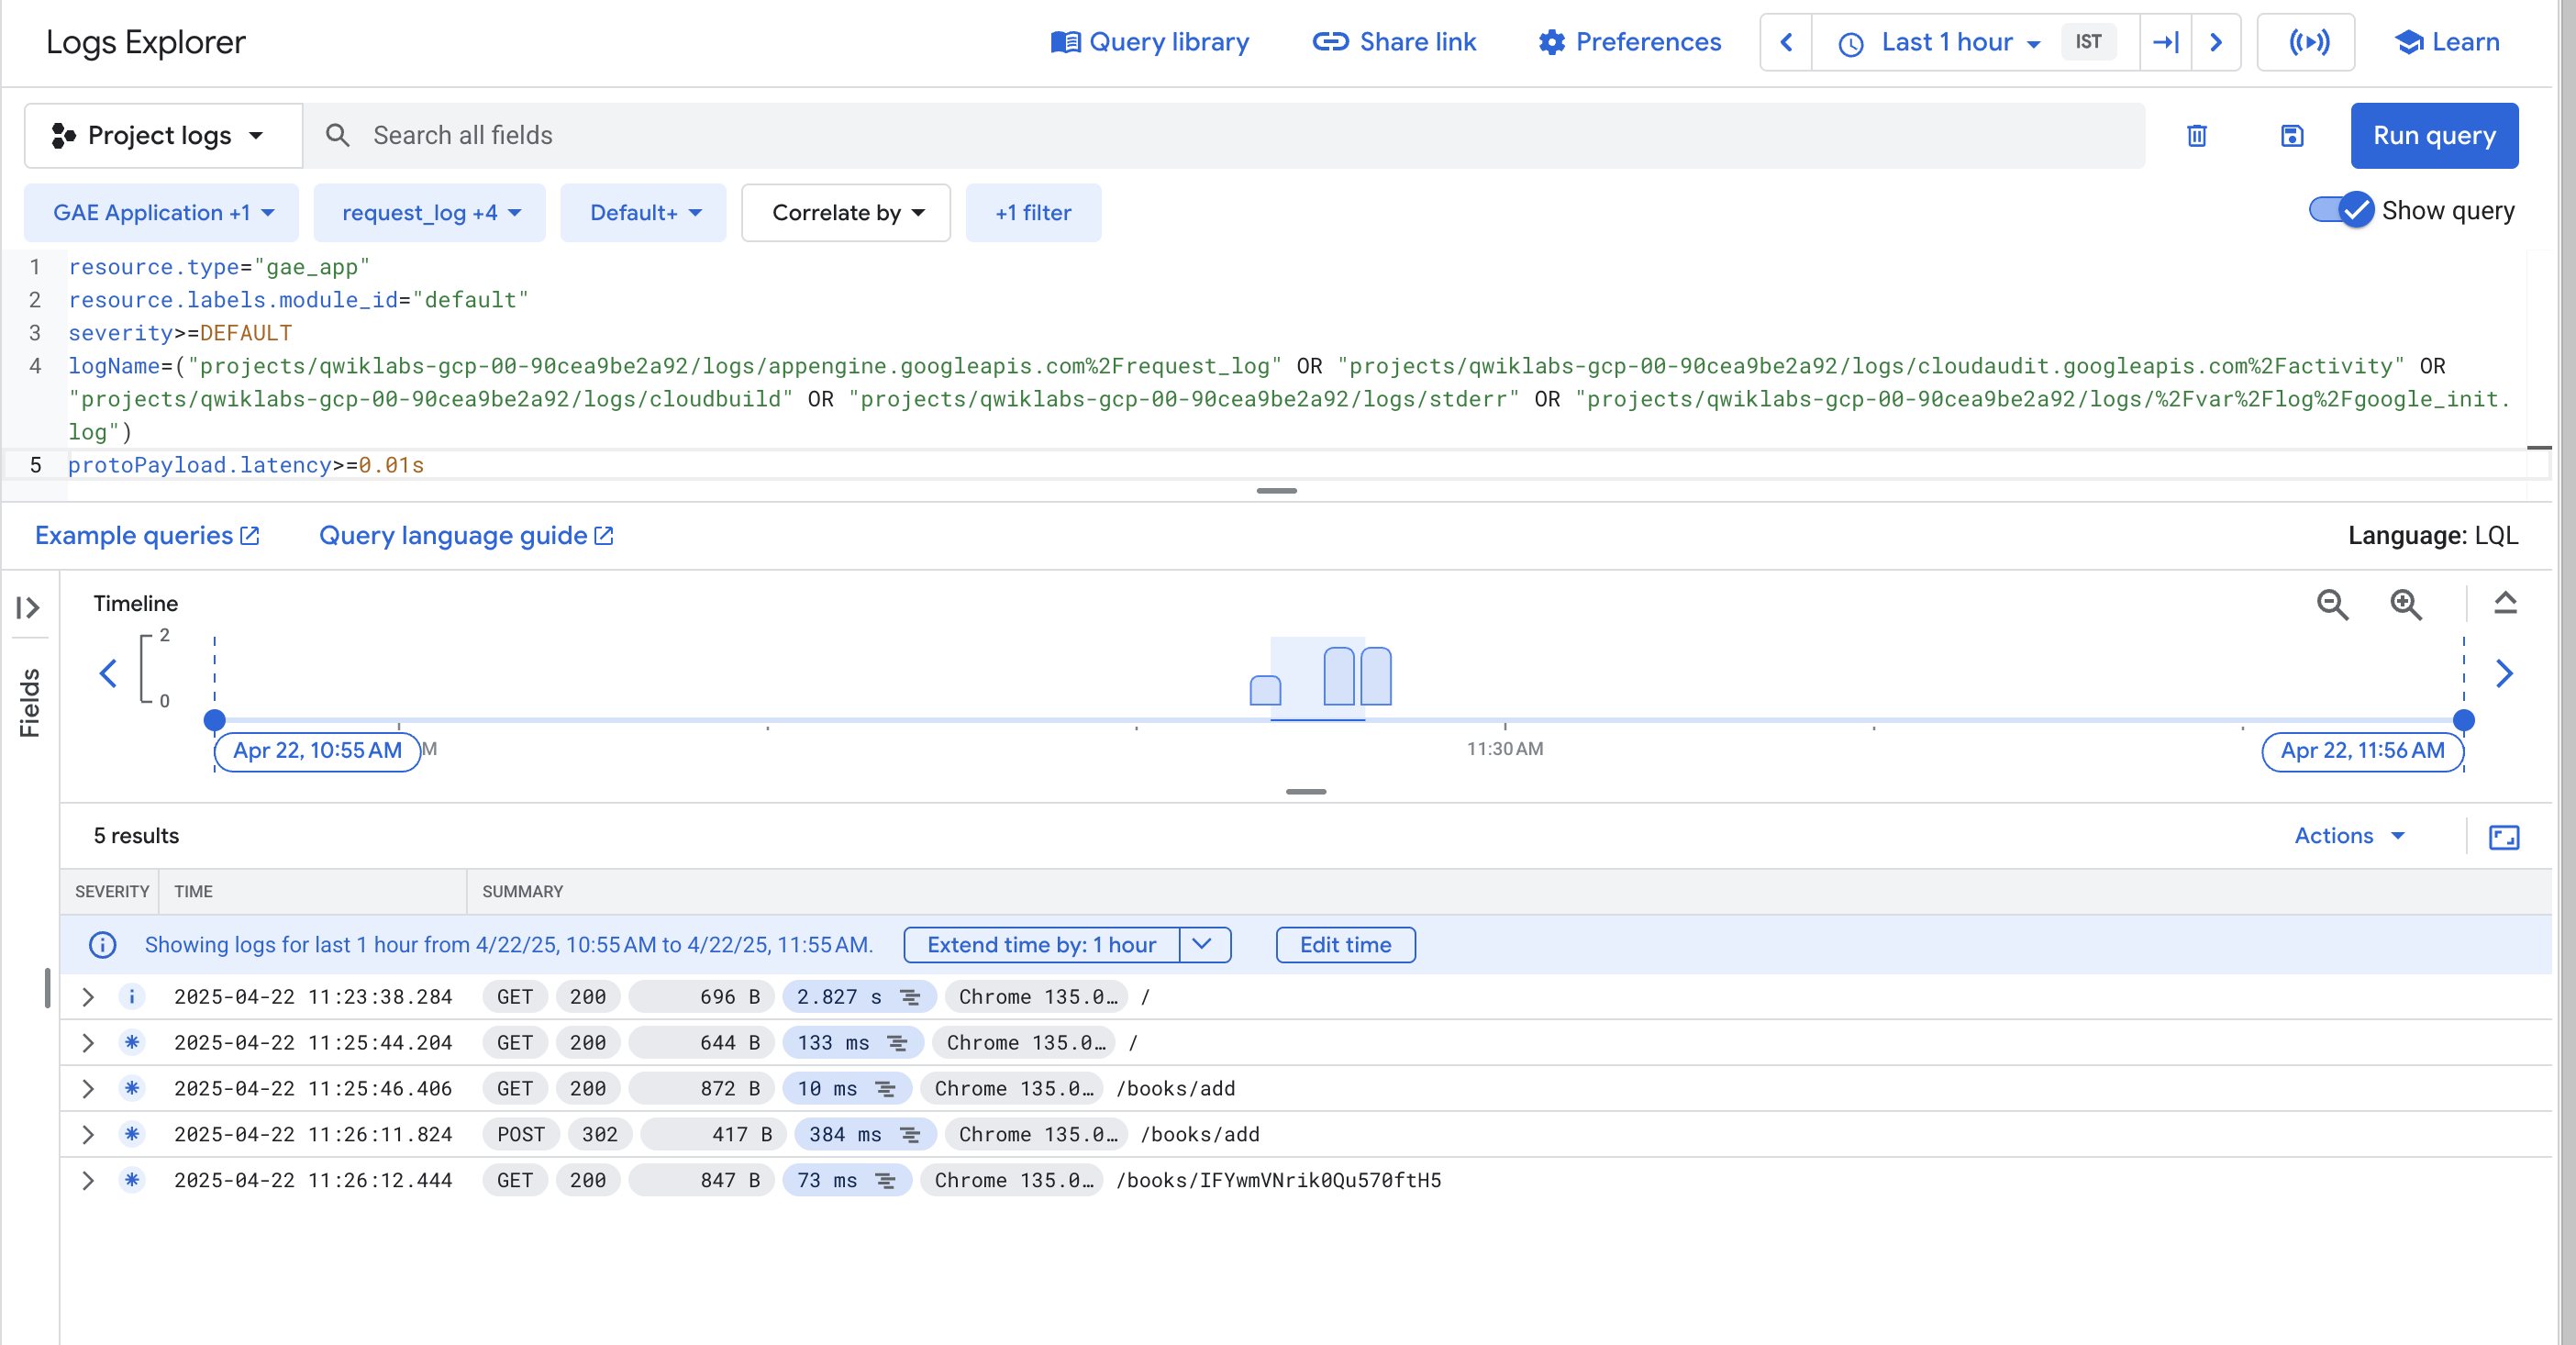Click query line 5 protoPayload.latency

click(x=246, y=465)
